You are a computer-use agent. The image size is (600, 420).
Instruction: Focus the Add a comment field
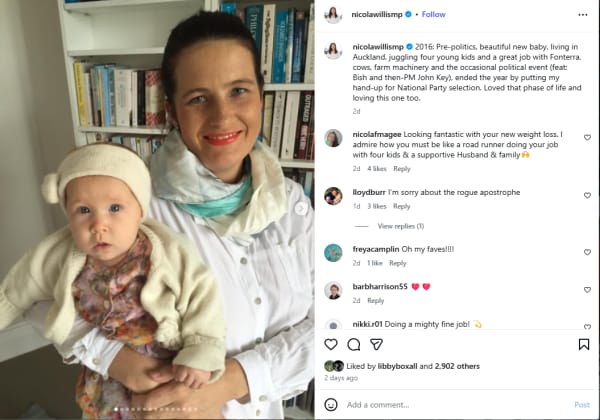point(455,405)
